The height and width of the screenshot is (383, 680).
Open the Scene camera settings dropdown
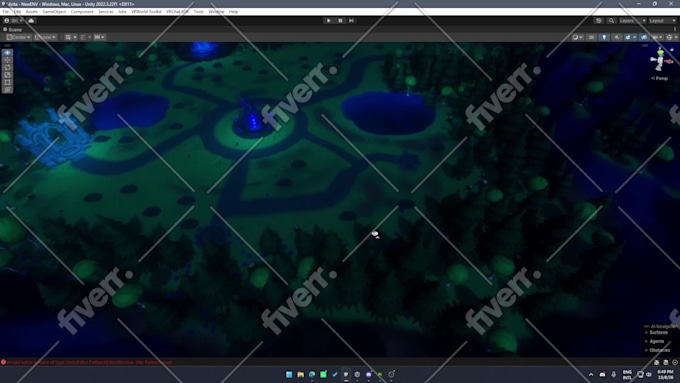657,37
